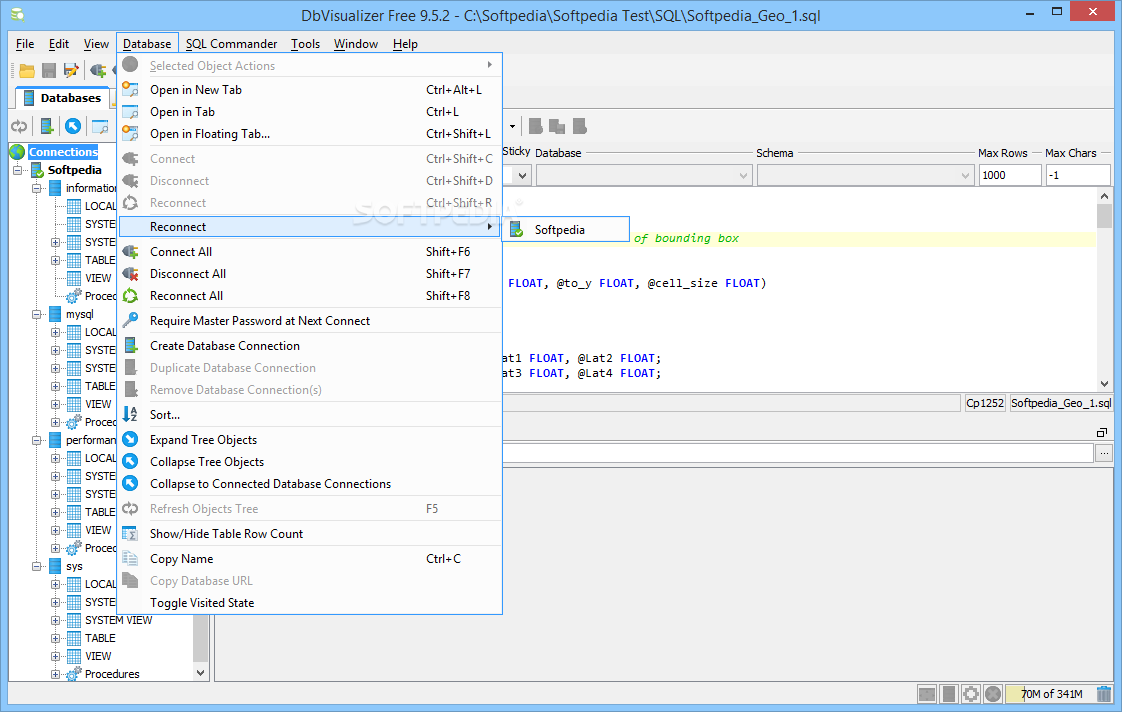Open the Help menu

point(405,44)
